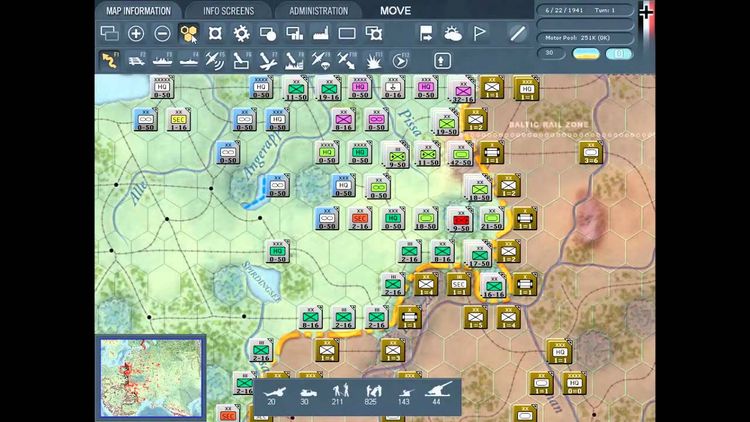Click the rectangle-with-circle toolbar icon
The height and width of the screenshot is (422, 750).
(268, 33)
